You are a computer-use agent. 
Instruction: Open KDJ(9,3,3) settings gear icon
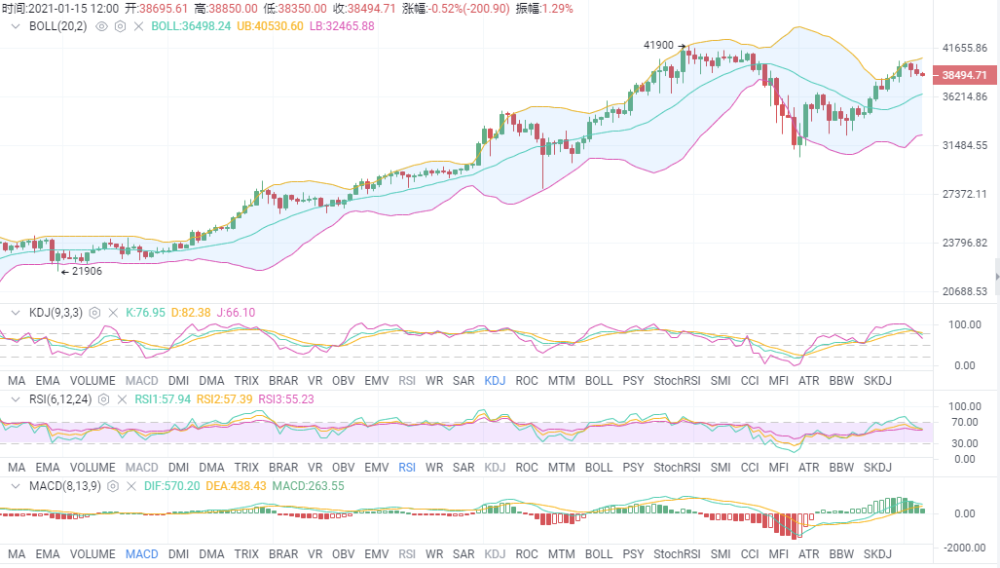click(94, 312)
